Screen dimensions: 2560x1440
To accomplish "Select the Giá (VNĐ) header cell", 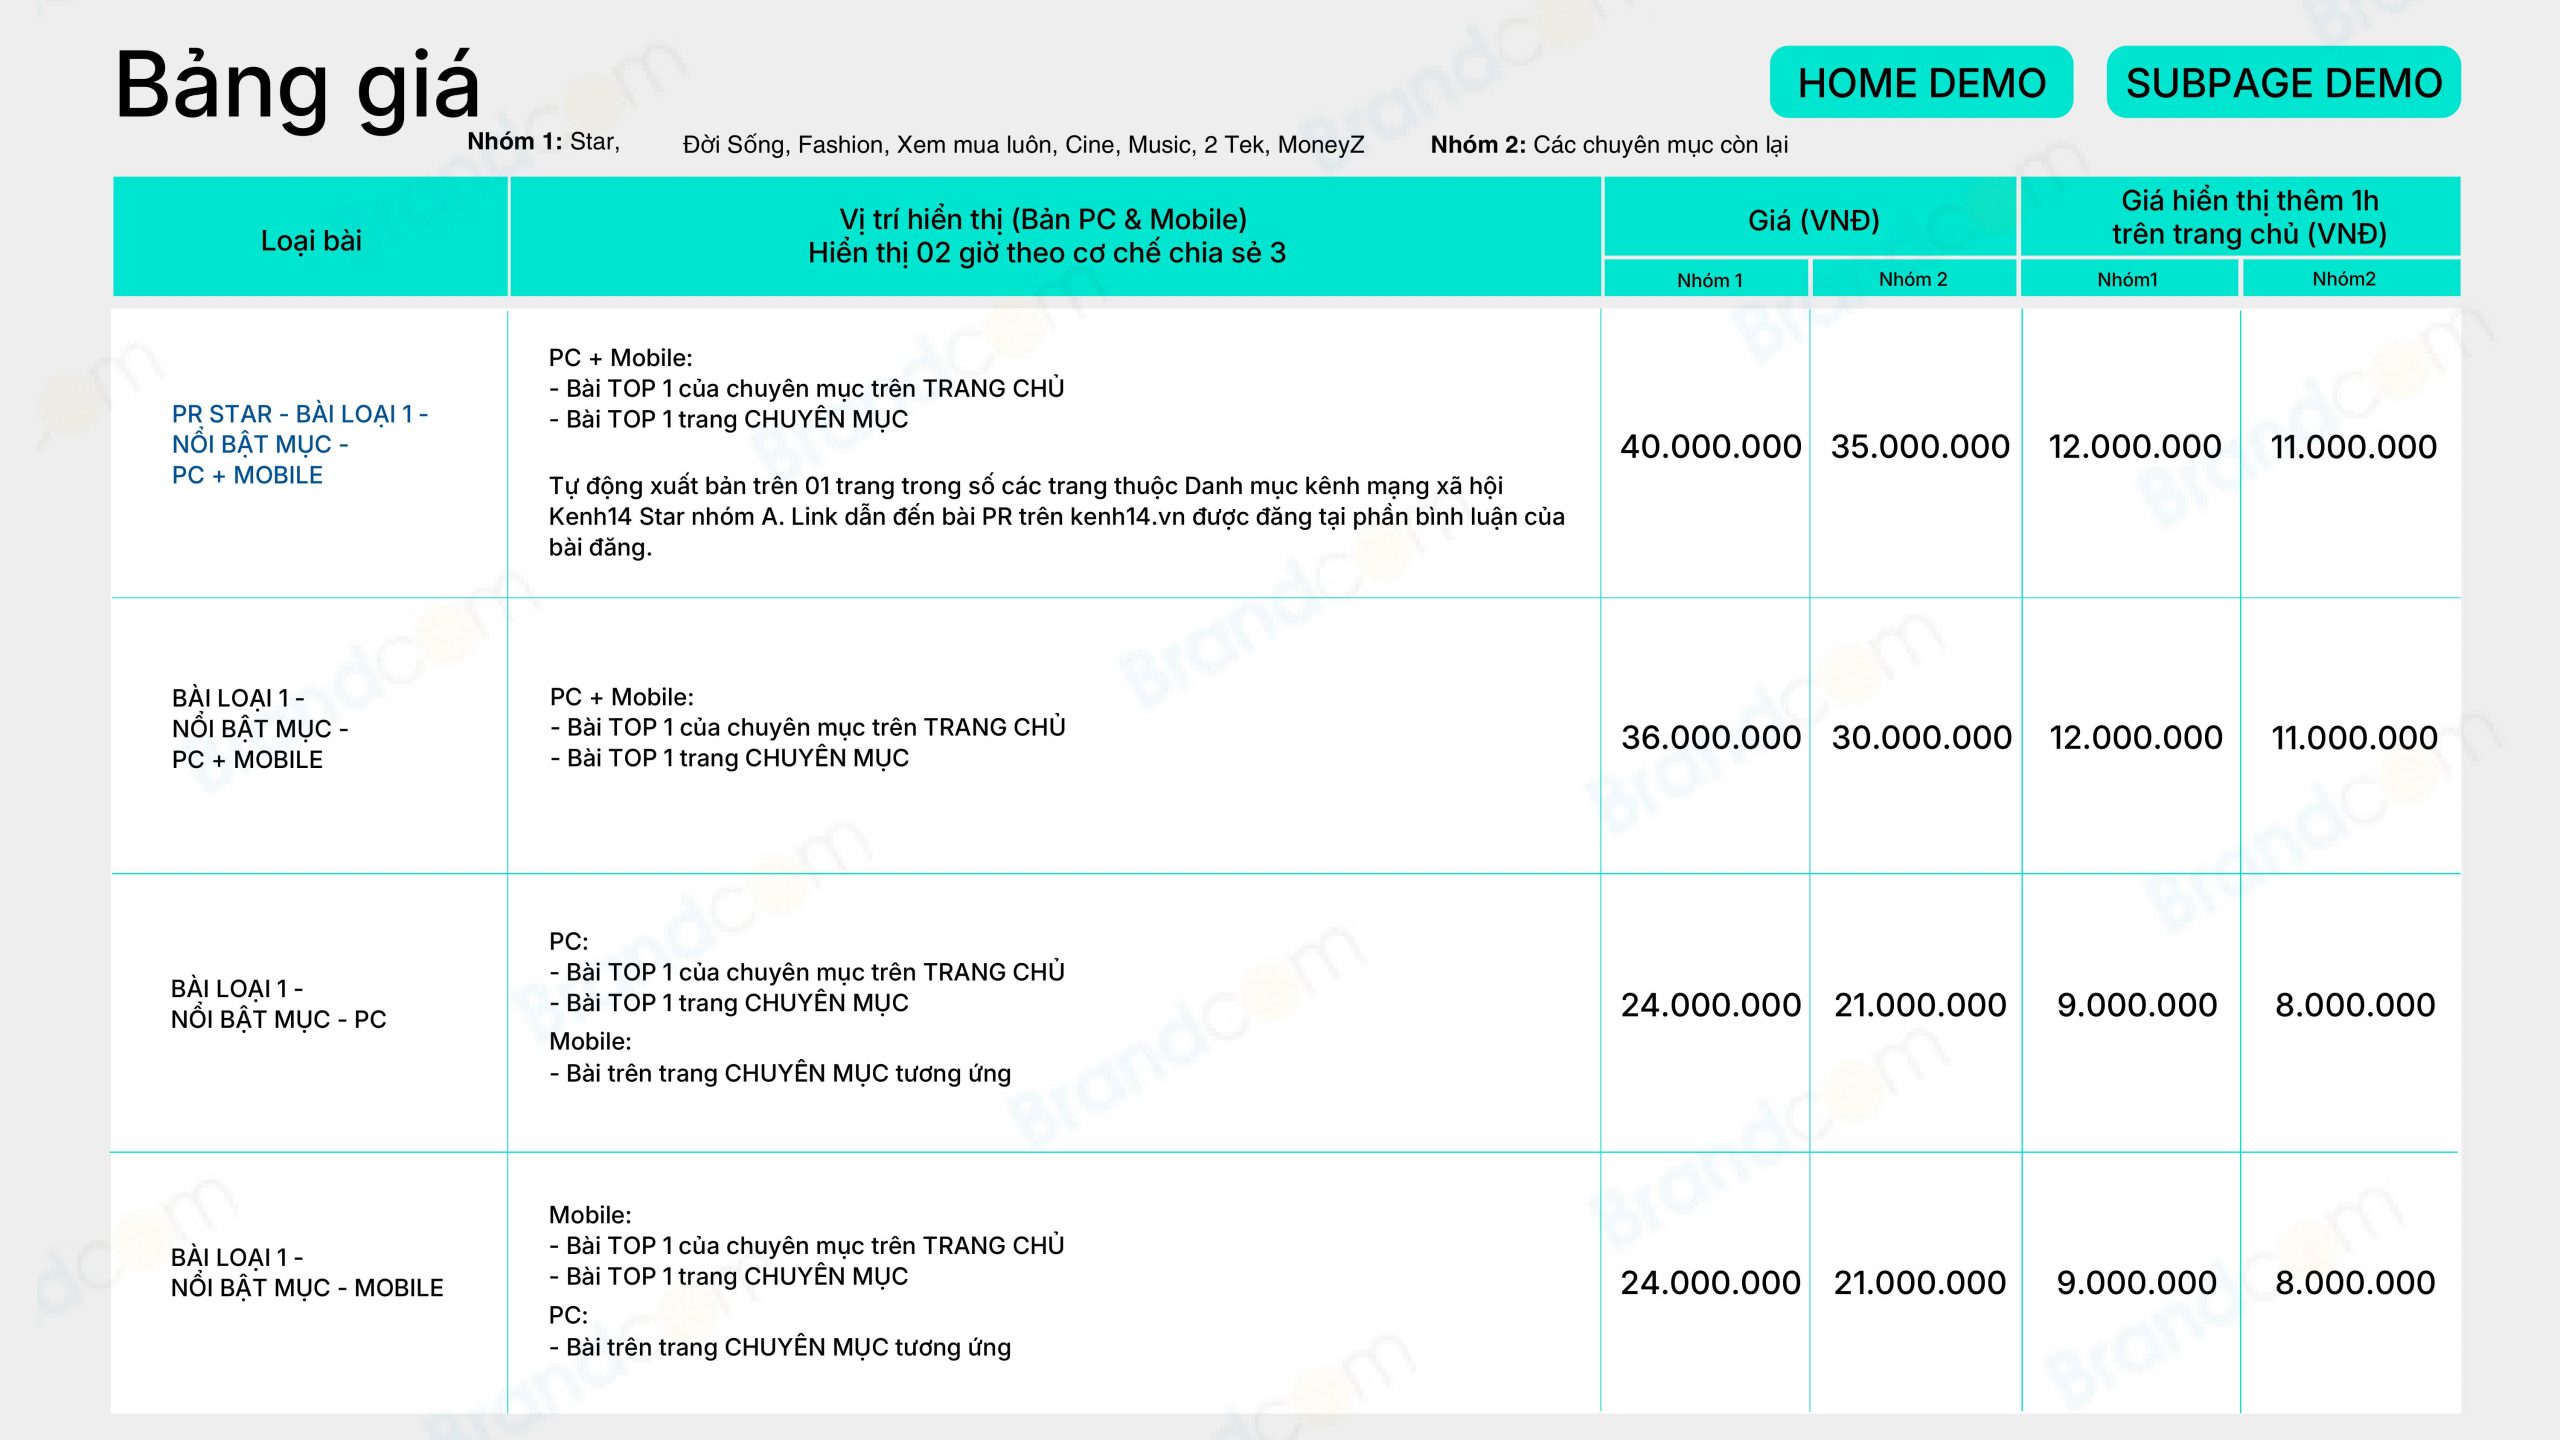I will 1812,217.
